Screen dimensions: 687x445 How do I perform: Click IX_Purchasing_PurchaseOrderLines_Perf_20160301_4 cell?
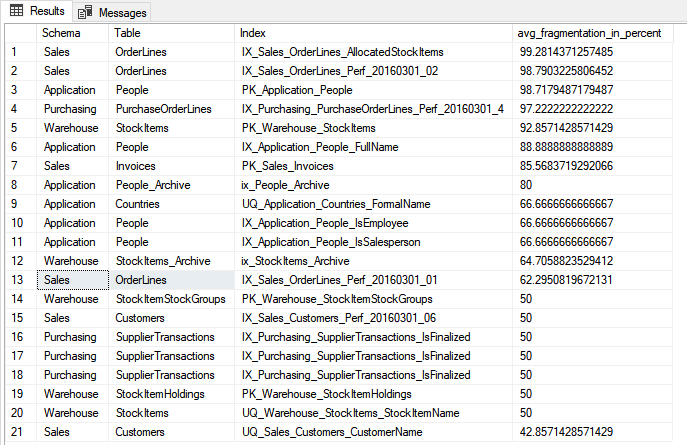click(373, 109)
